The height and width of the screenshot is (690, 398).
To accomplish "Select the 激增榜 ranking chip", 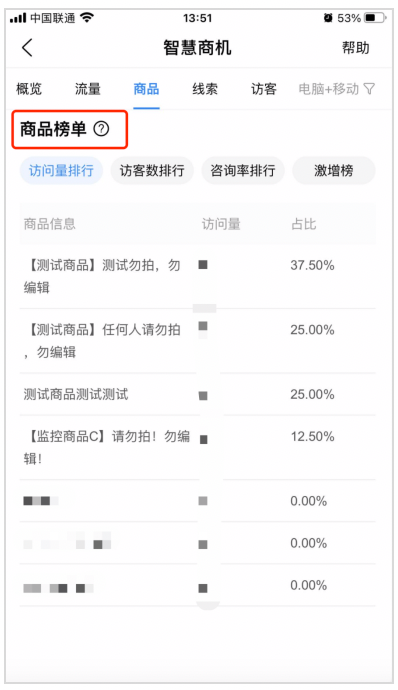I will point(334,170).
